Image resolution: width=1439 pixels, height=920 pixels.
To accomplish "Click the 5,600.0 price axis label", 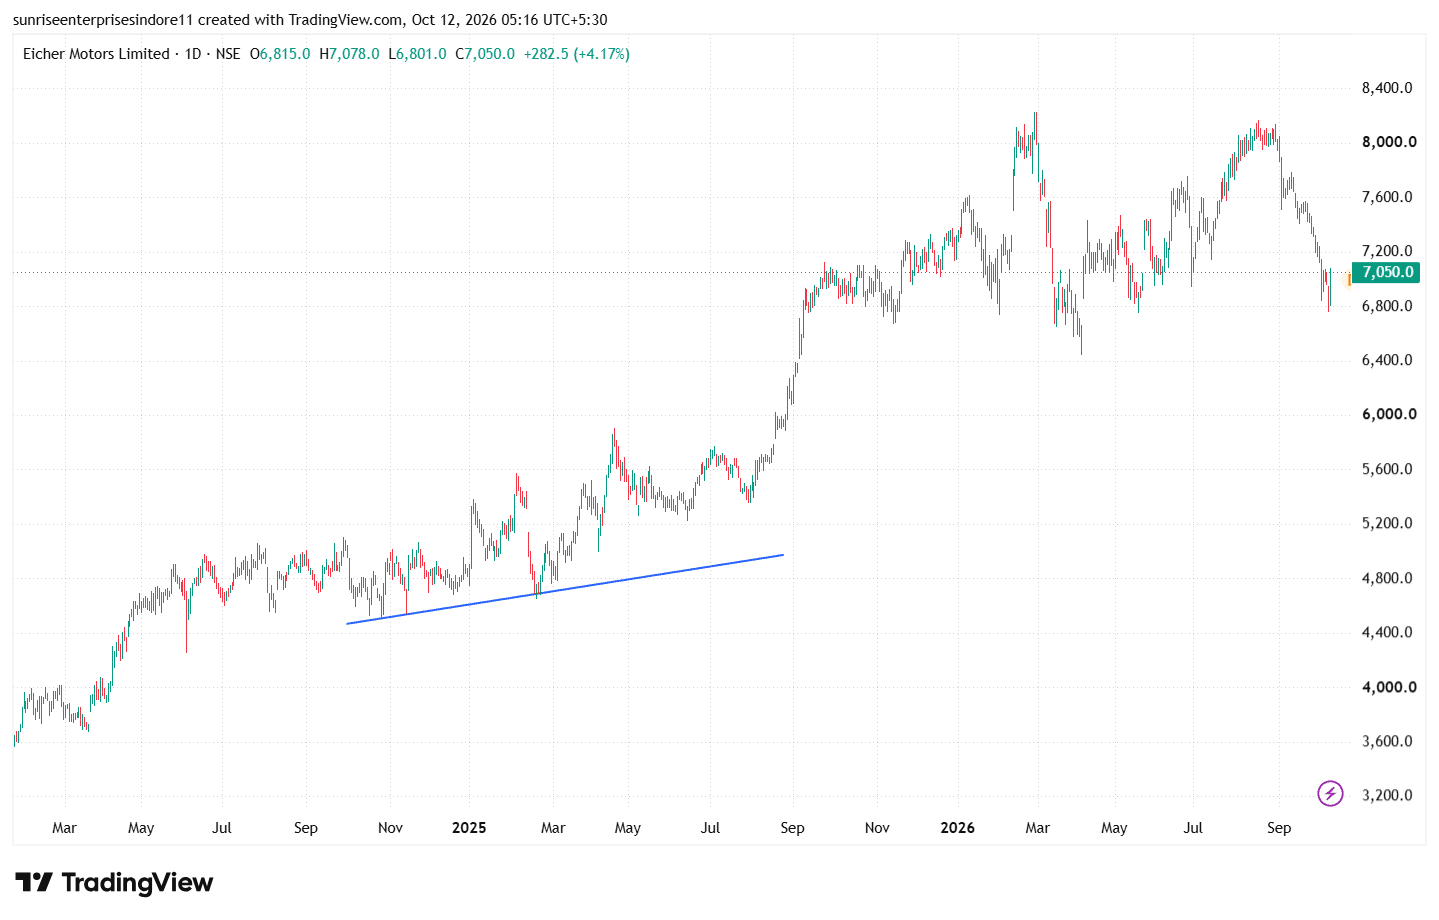I will pos(1387,469).
